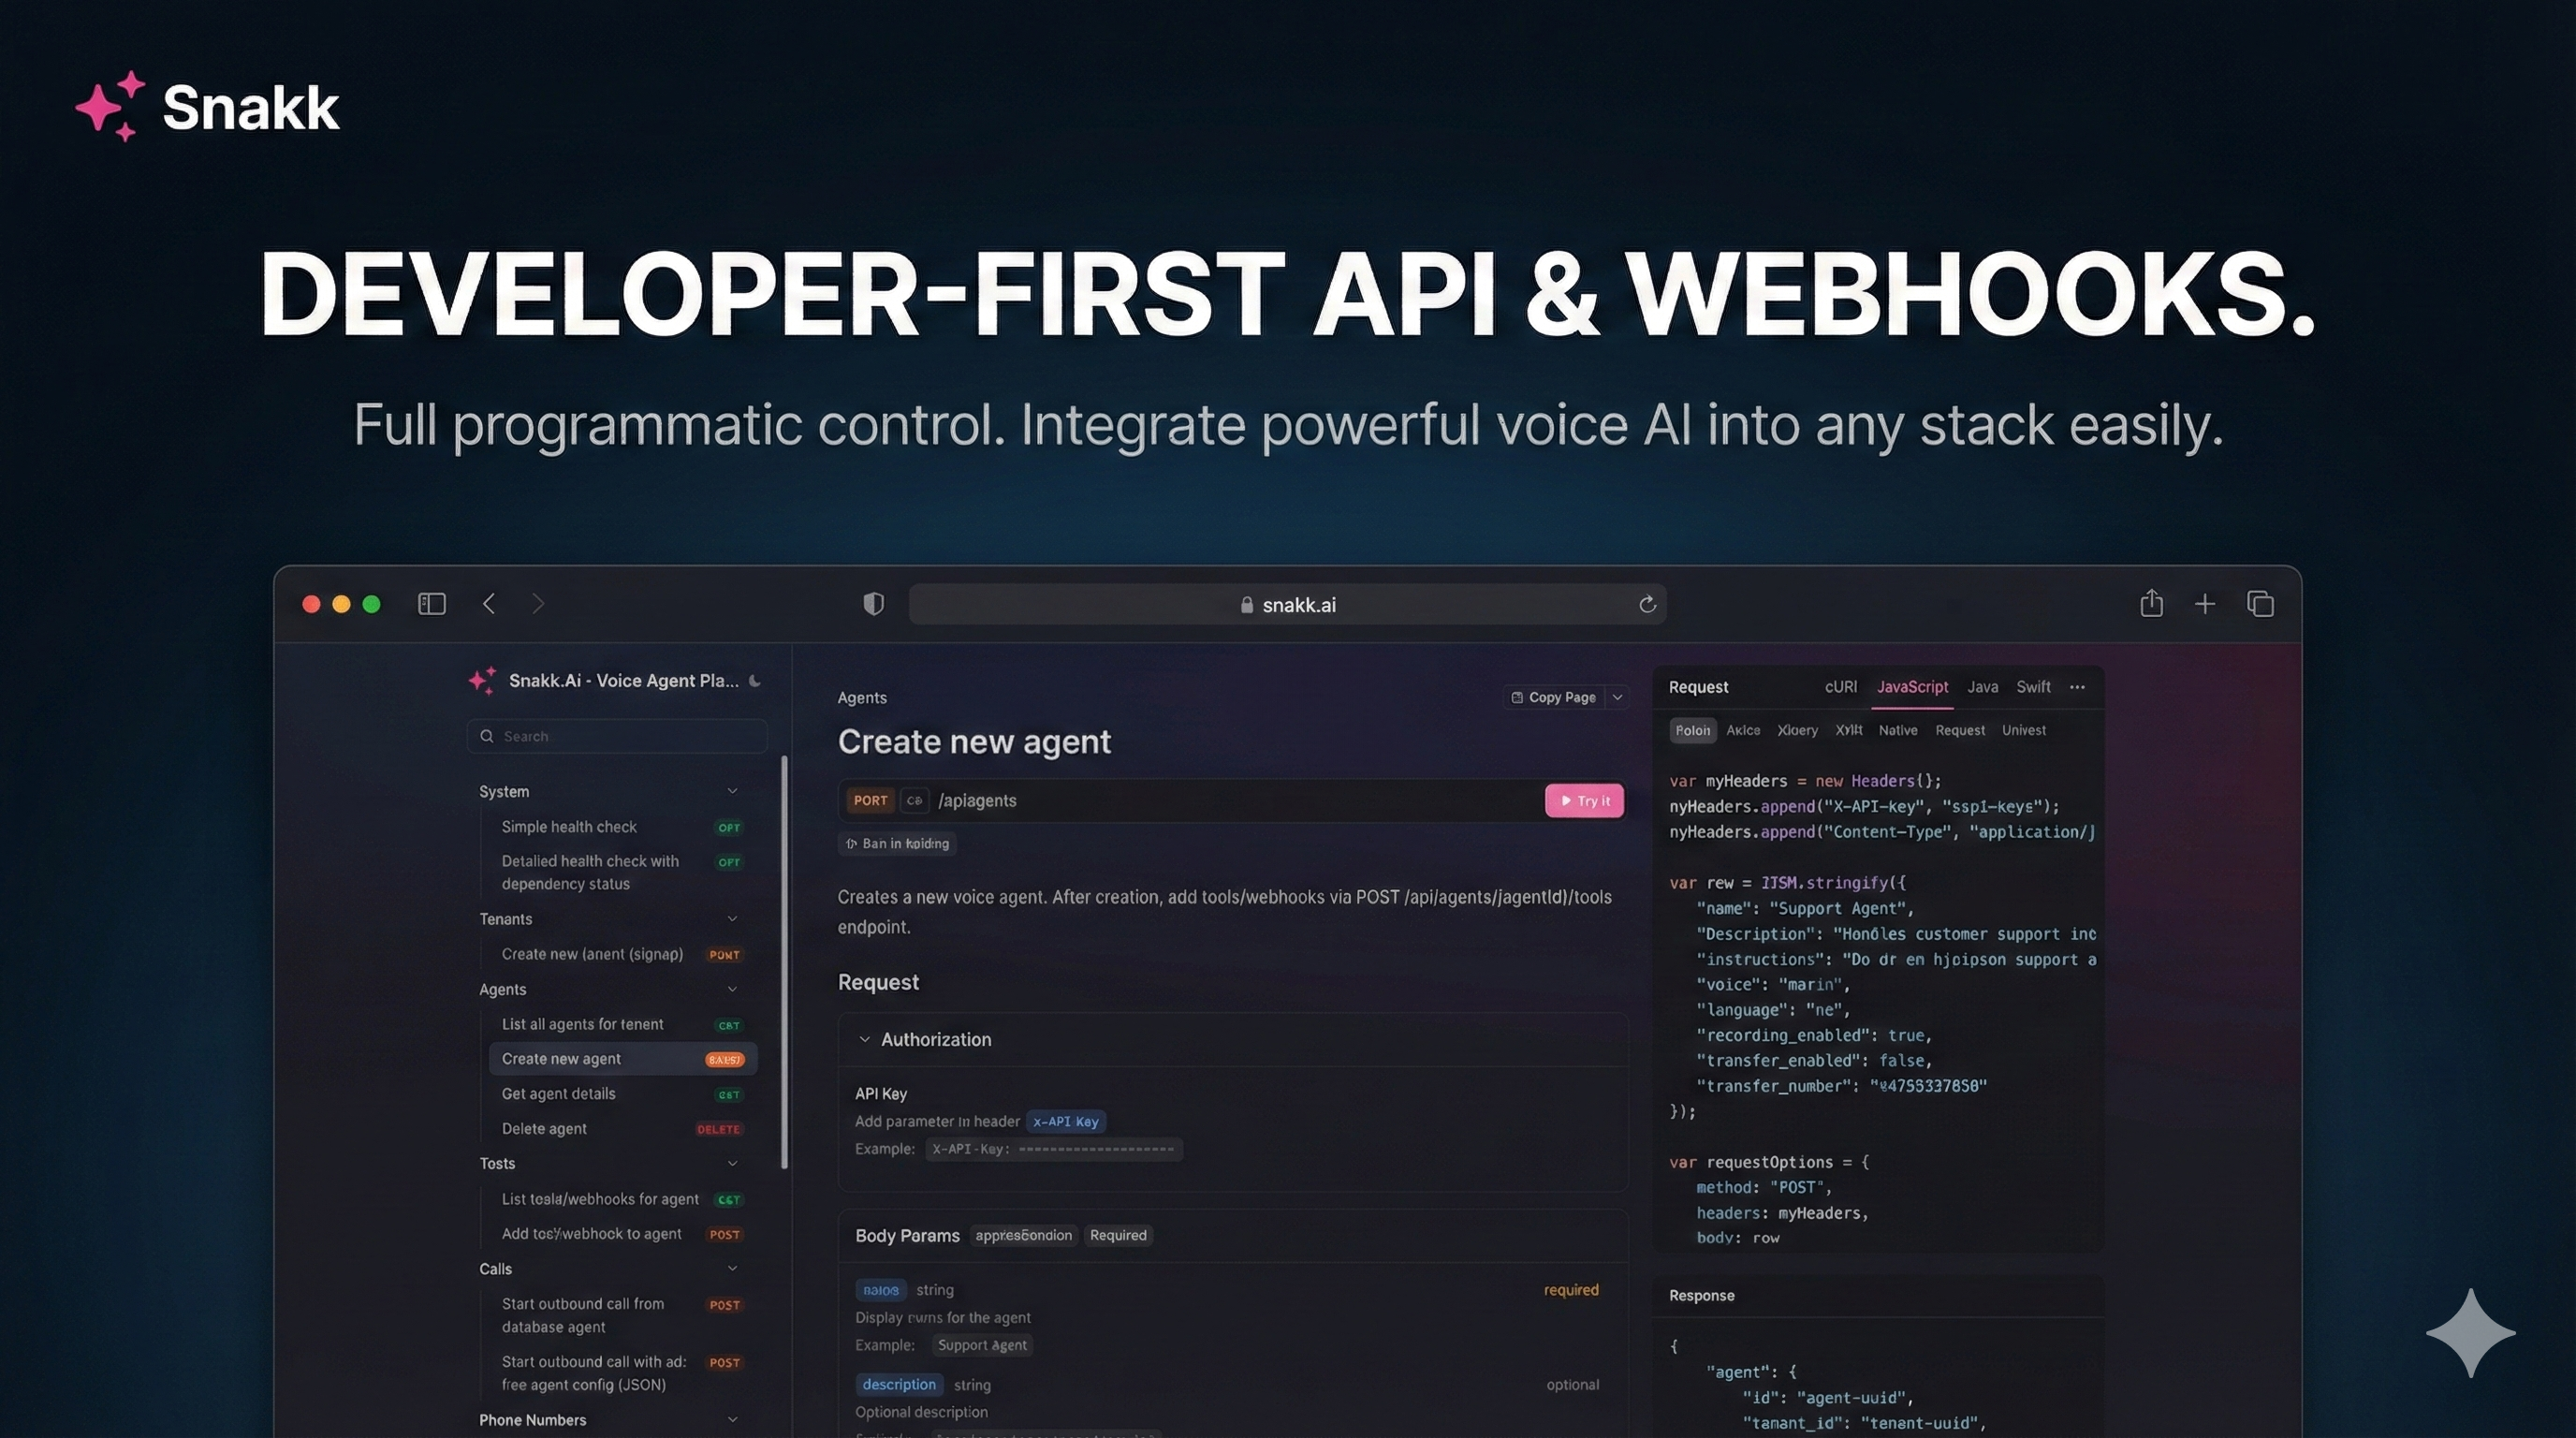Click the share icon in browser toolbar
This screenshot has width=2576, height=1438.
2151,604
